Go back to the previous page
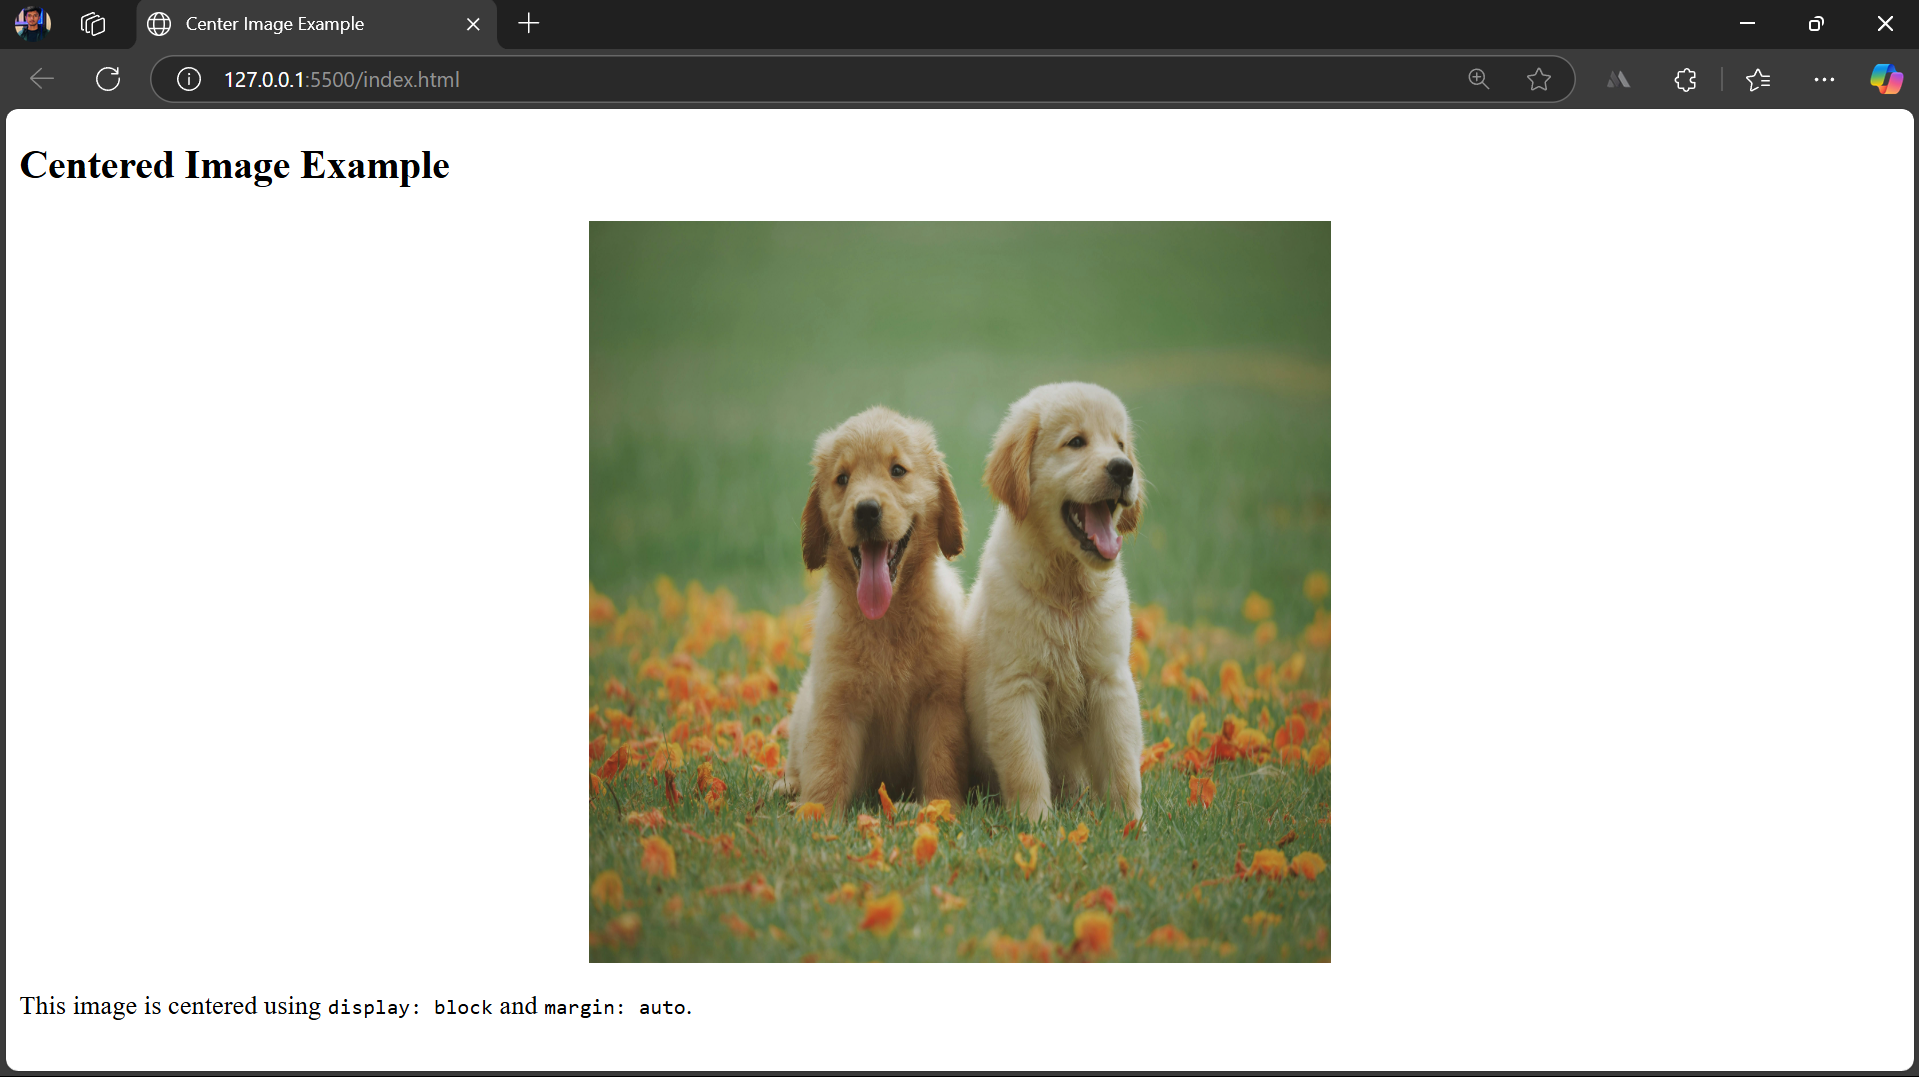Viewport: 1919px width, 1077px height. point(41,79)
